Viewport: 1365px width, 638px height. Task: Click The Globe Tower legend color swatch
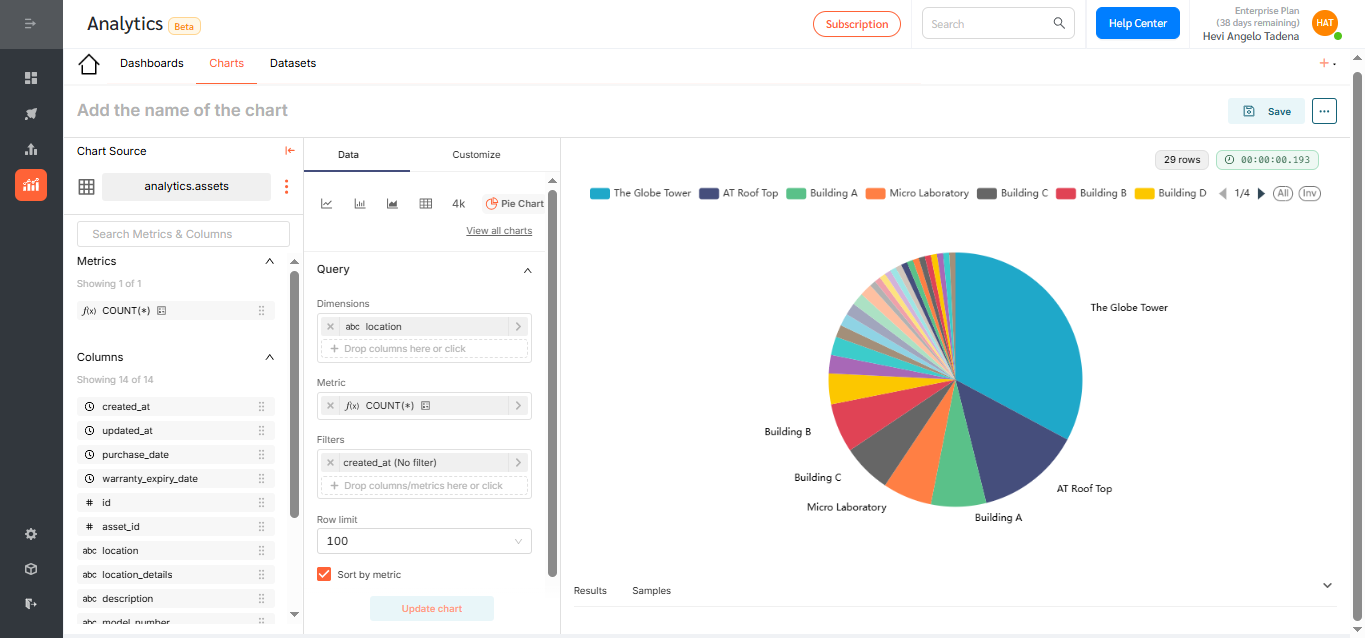tap(599, 193)
